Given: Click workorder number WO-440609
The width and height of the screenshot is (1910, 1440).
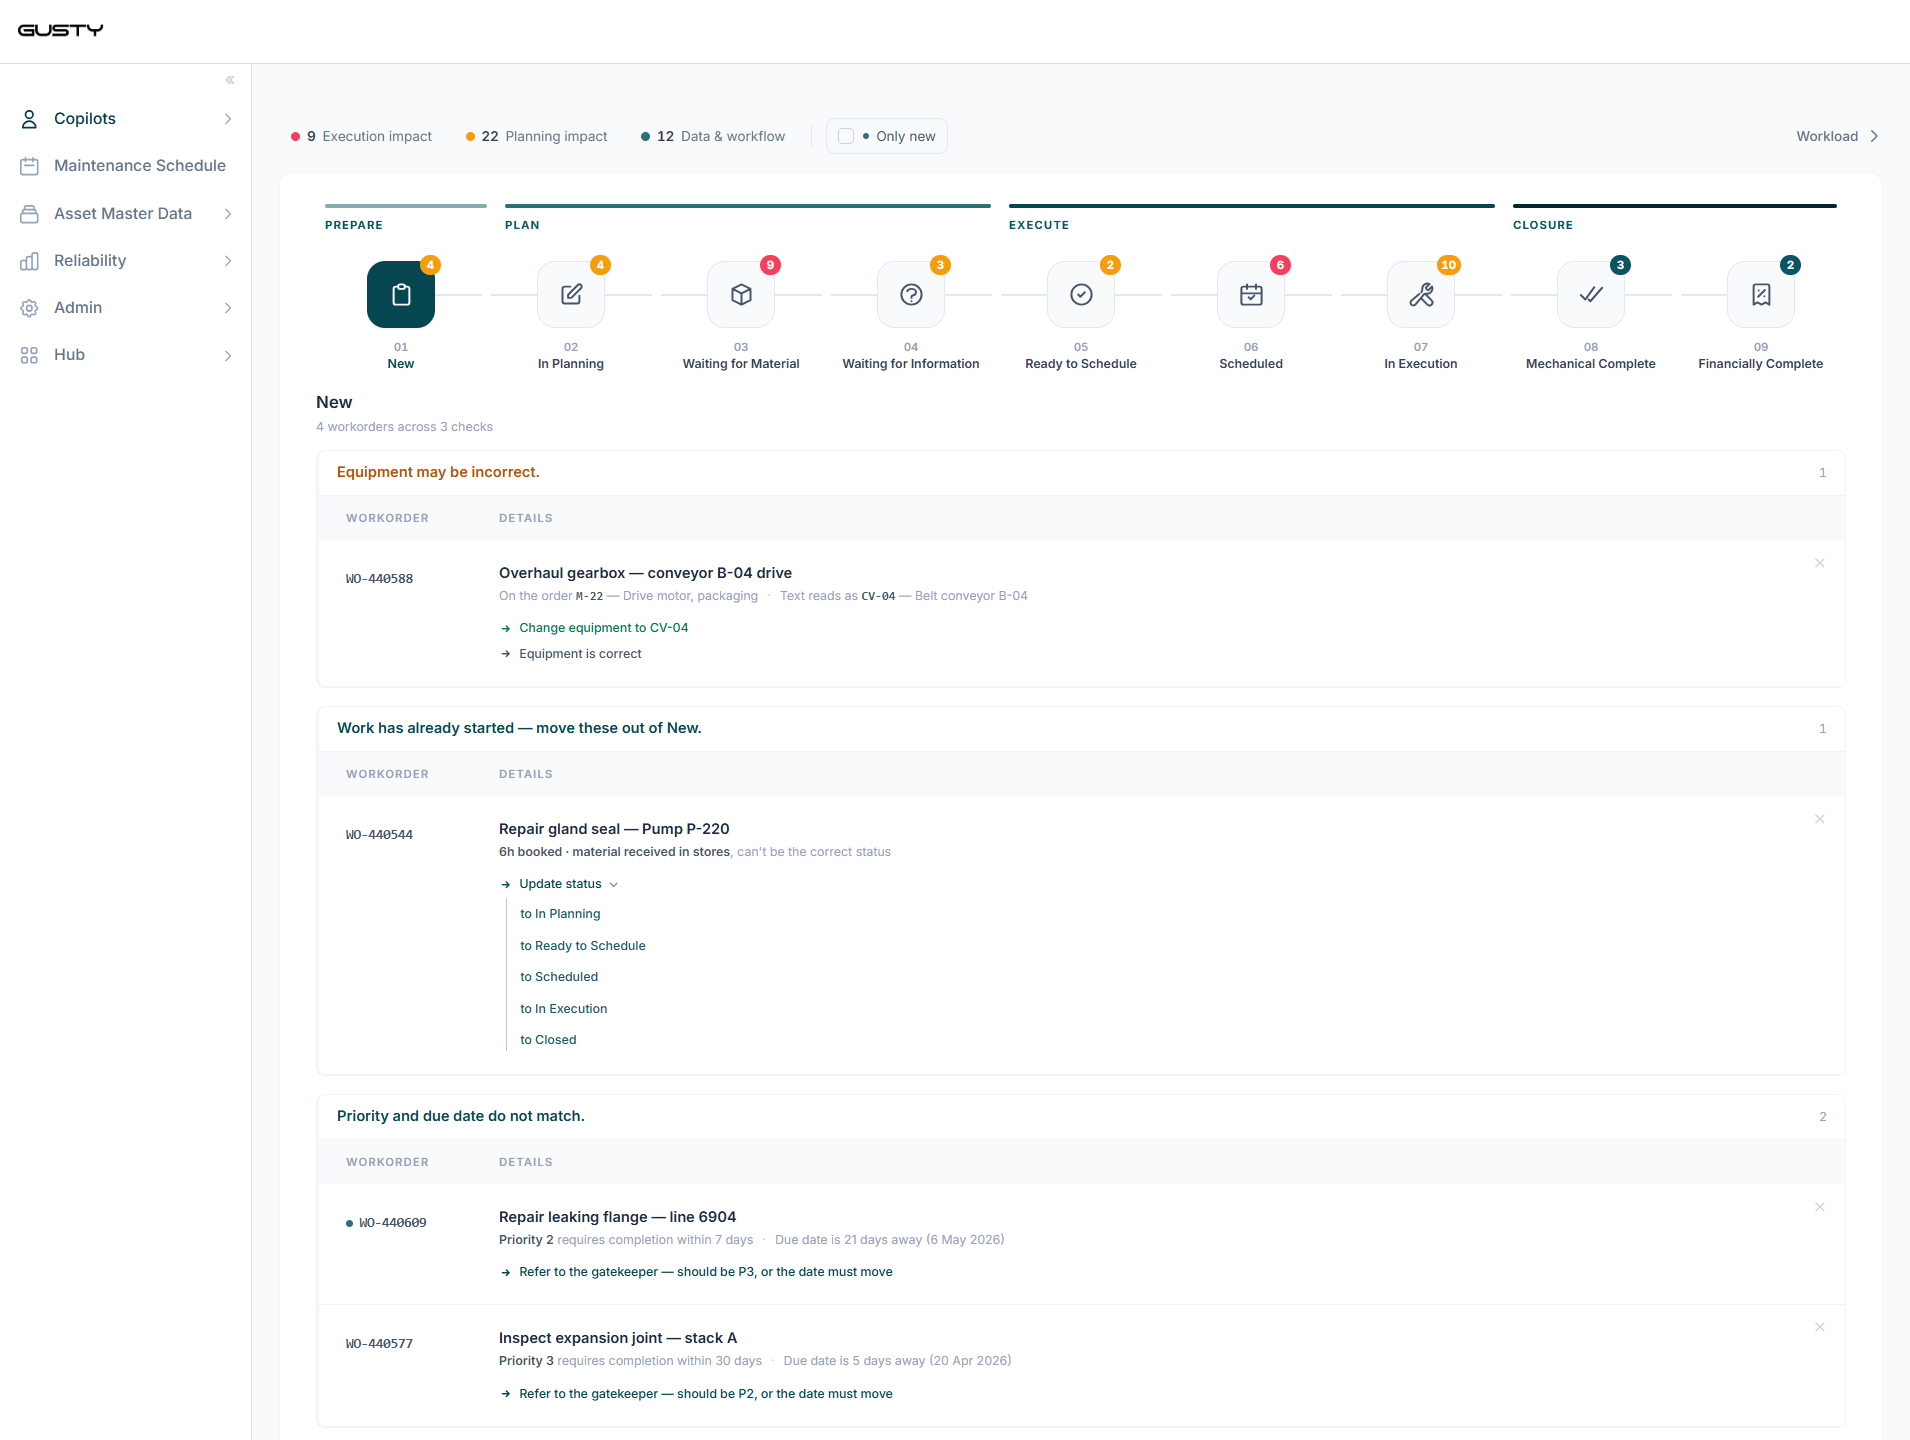Looking at the screenshot, I should coord(392,1223).
